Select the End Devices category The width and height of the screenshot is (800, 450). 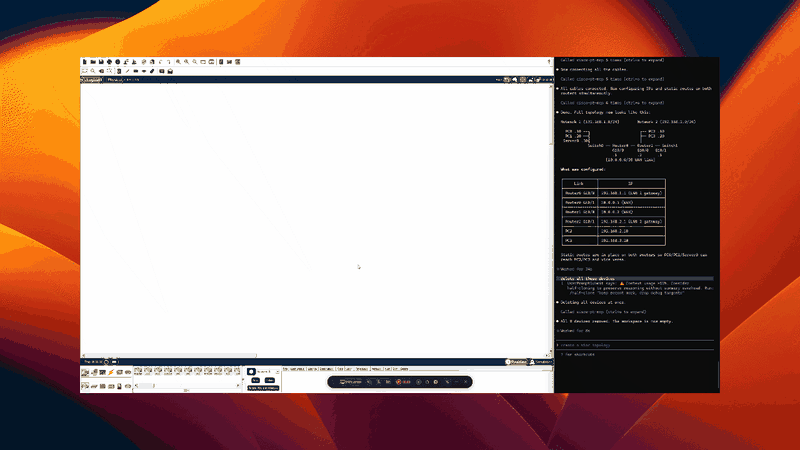point(94,372)
